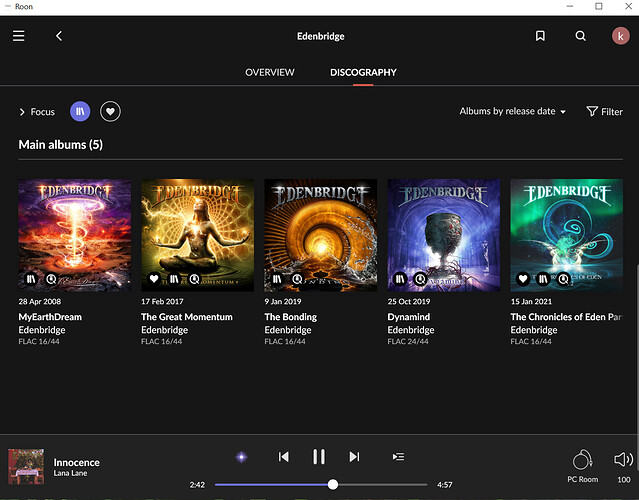This screenshot has height=500, width=639.
Task: Open The Bonding title link
Action: 291,317
